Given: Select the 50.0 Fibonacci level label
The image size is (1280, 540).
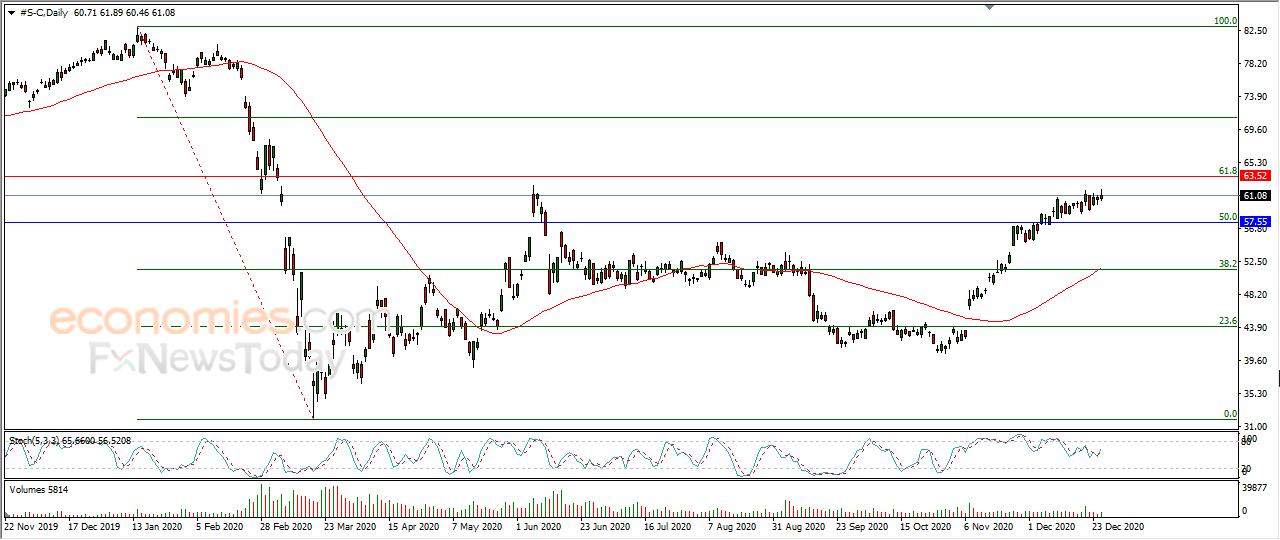Looking at the screenshot, I should pos(1228,216).
